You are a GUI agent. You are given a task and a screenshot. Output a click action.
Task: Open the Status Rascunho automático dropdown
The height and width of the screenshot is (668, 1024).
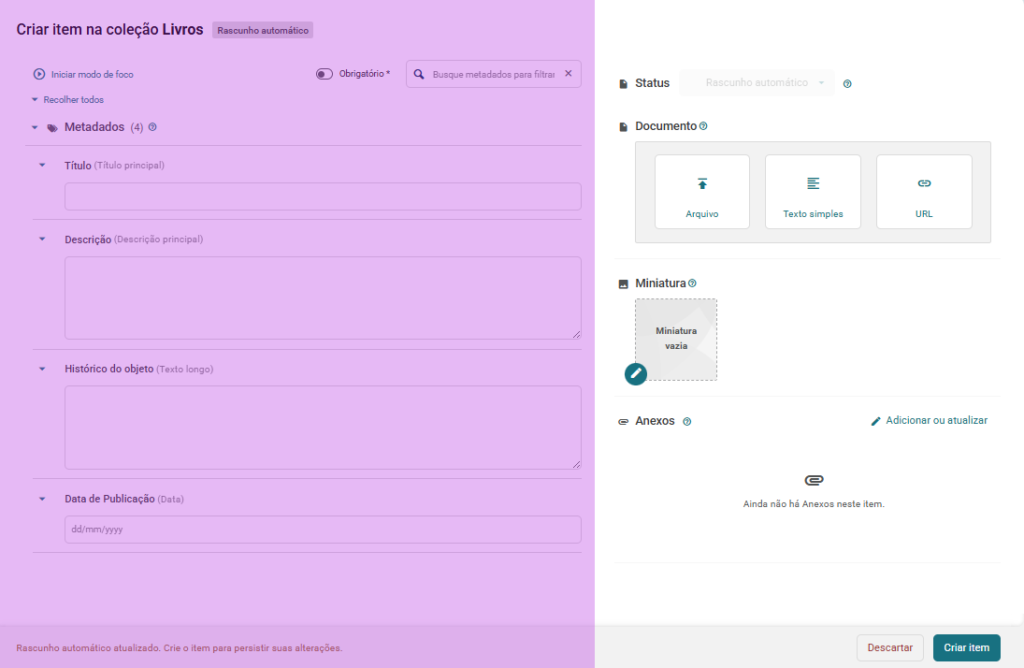(757, 83)
